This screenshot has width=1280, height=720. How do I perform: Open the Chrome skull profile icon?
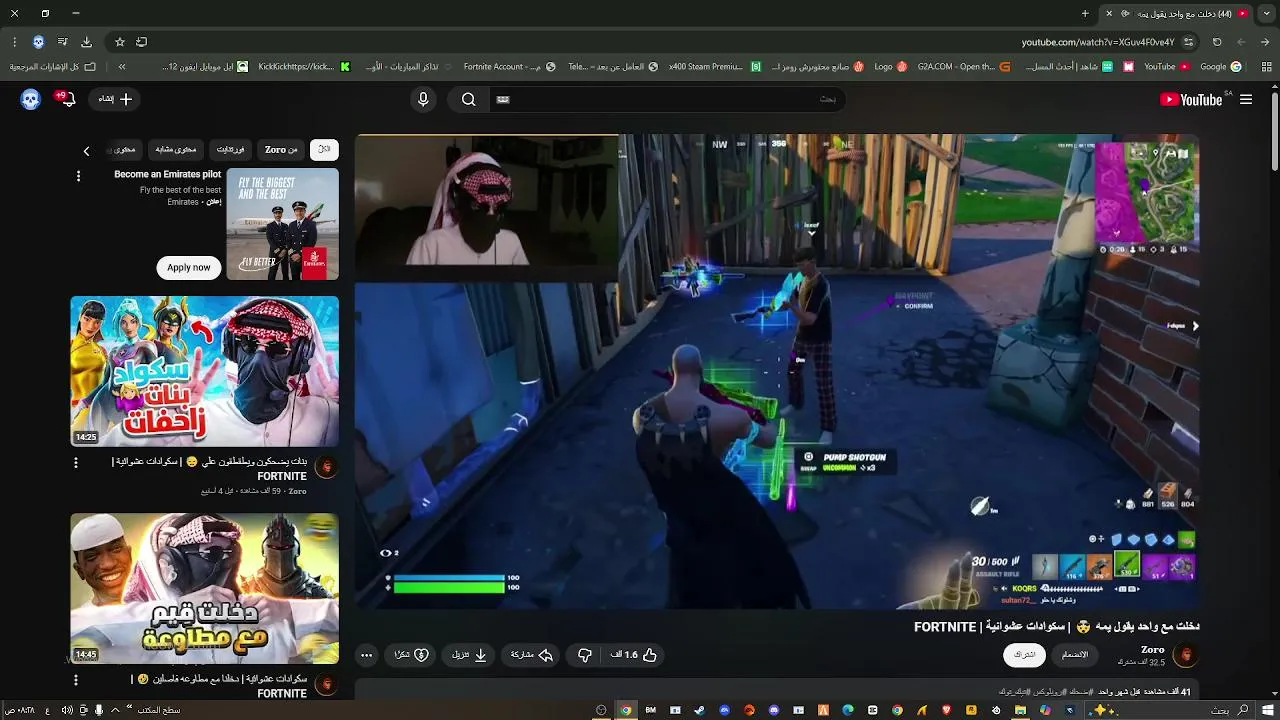(x=38, y=42)
